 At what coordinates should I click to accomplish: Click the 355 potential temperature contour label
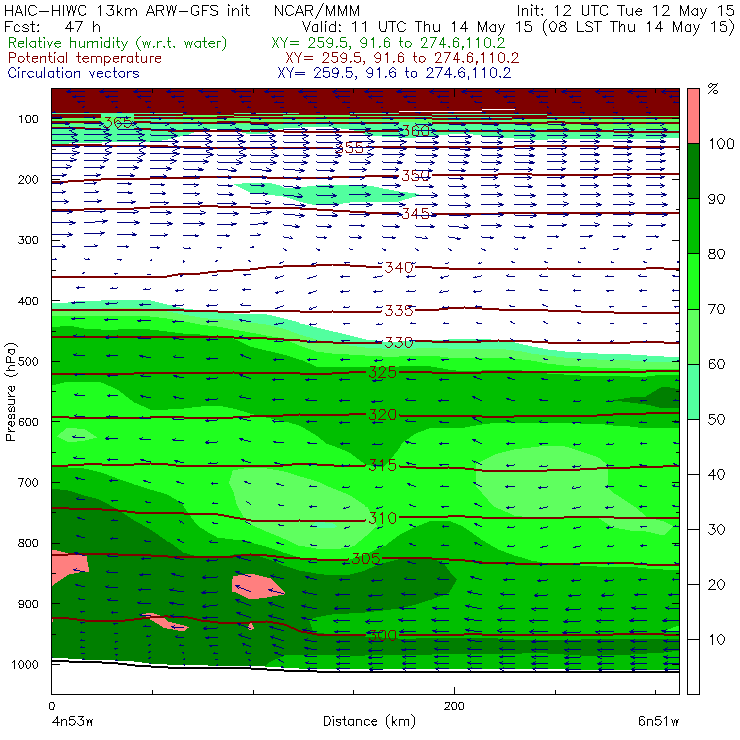349,148
